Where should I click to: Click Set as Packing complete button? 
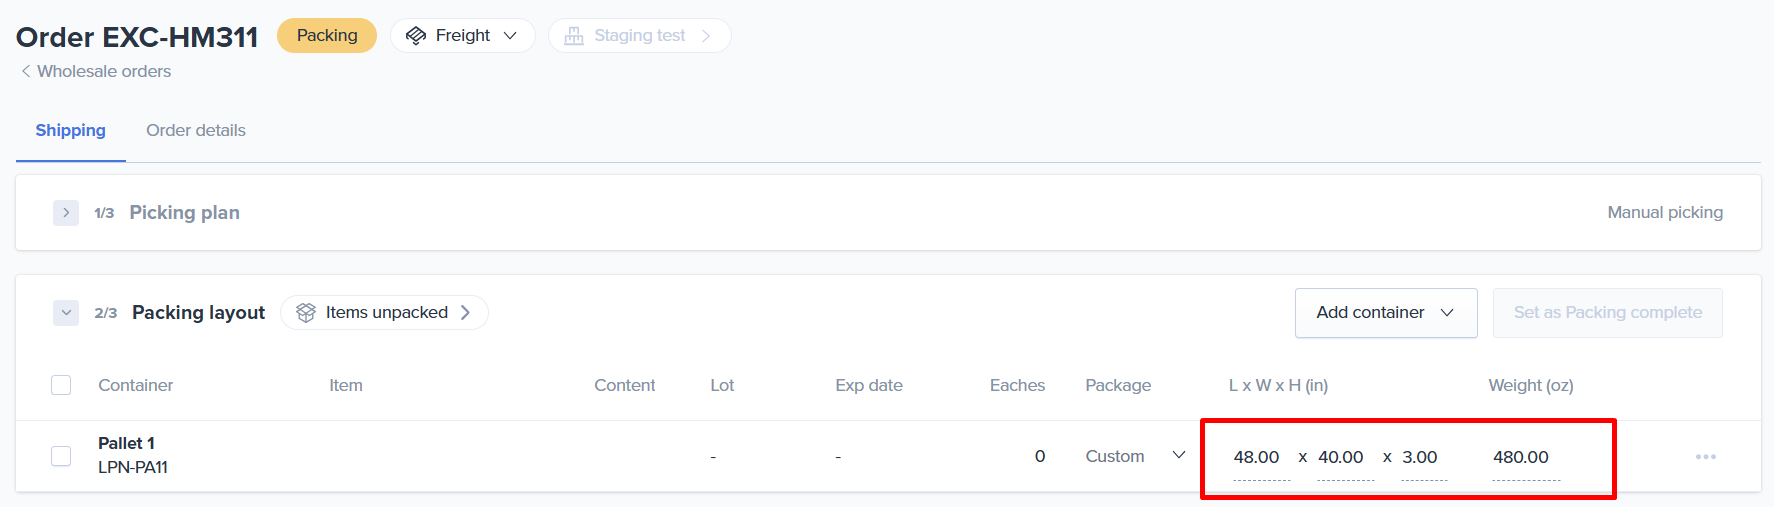point(1607,313)
